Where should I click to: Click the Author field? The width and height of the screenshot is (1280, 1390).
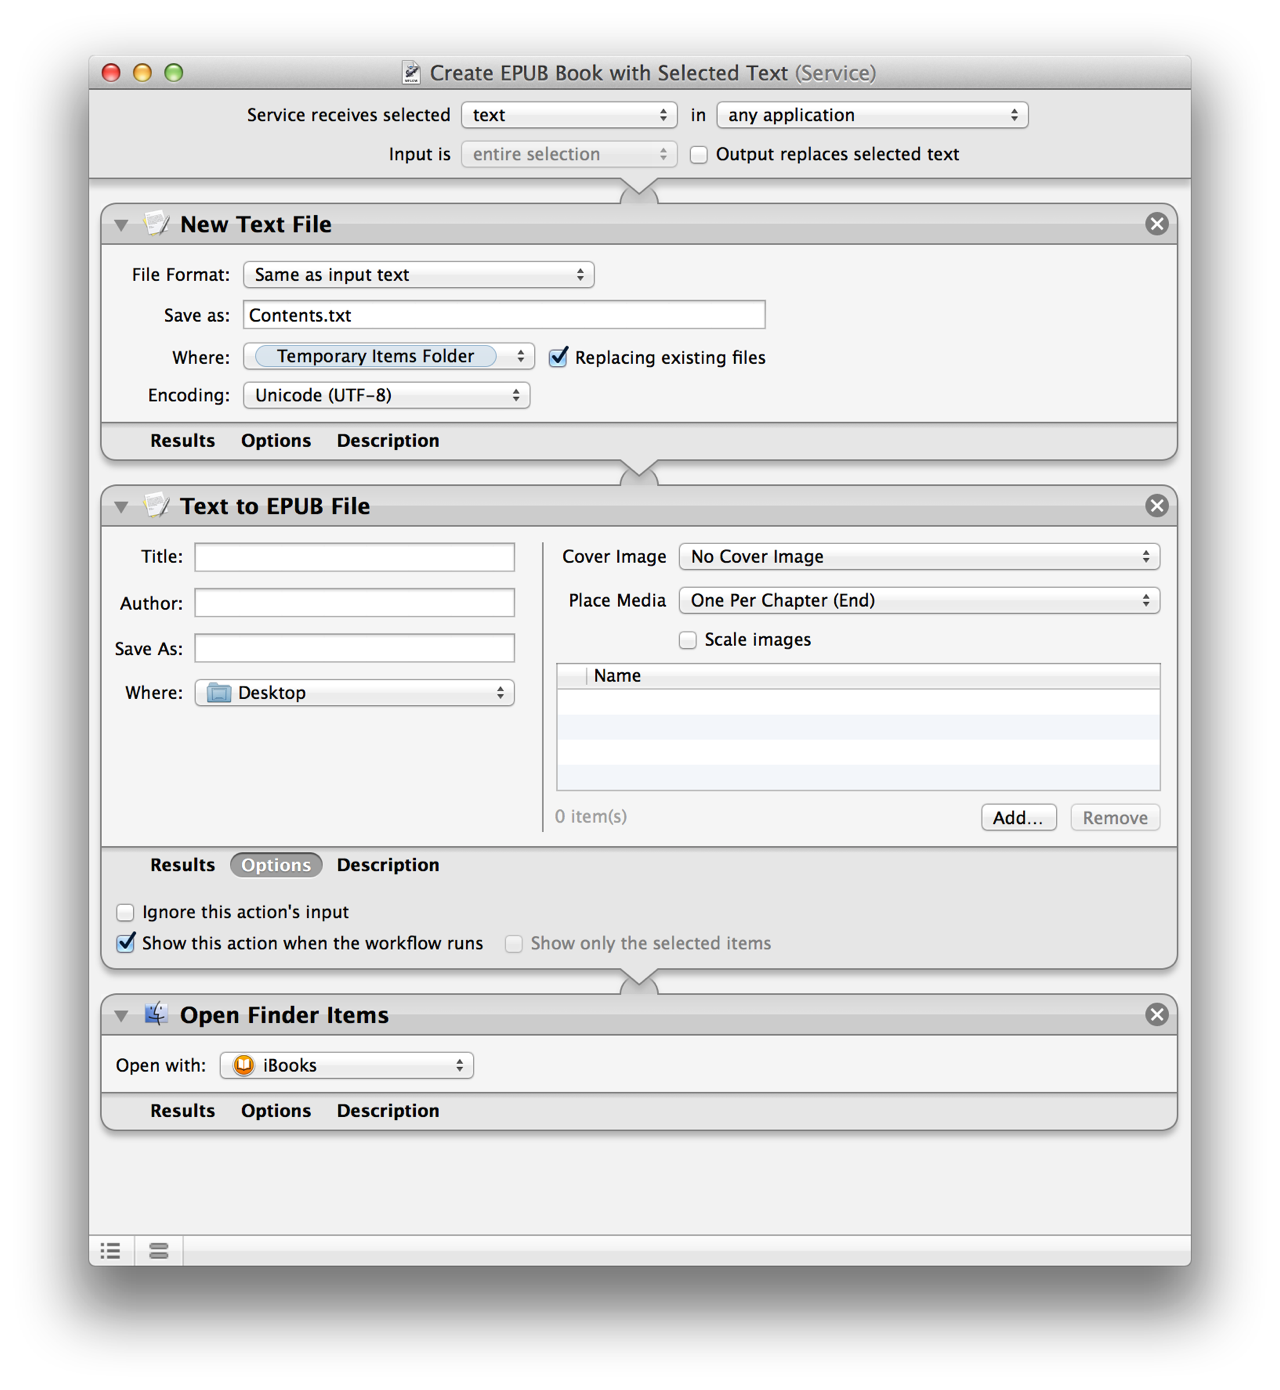click(354, 603)
